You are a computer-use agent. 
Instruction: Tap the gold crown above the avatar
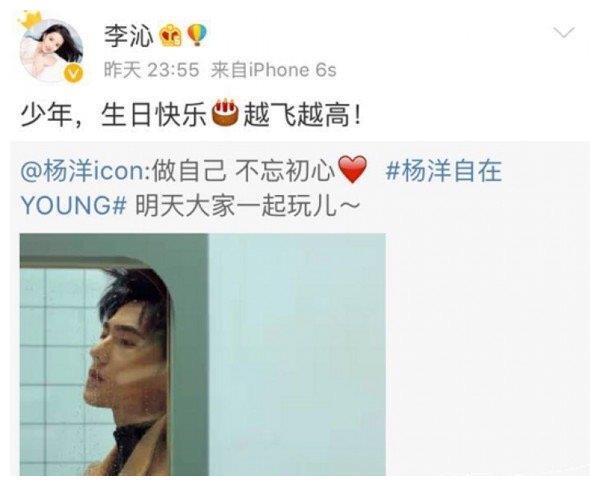point(29,20)
